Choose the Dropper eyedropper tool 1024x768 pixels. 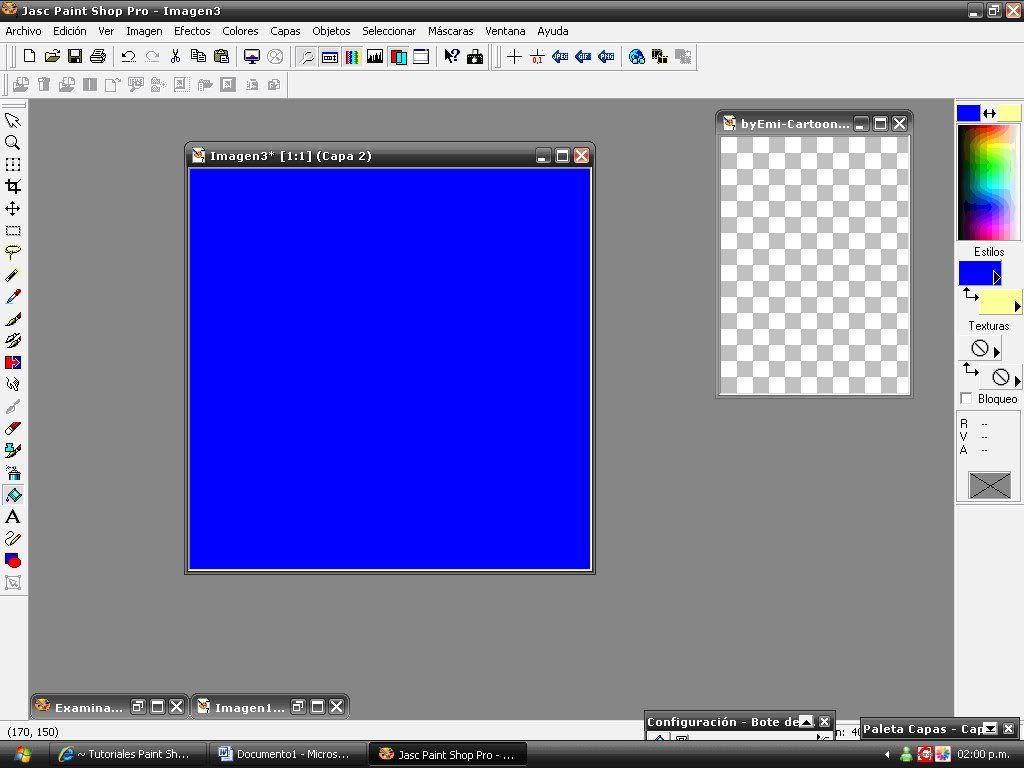coord(13,297)
